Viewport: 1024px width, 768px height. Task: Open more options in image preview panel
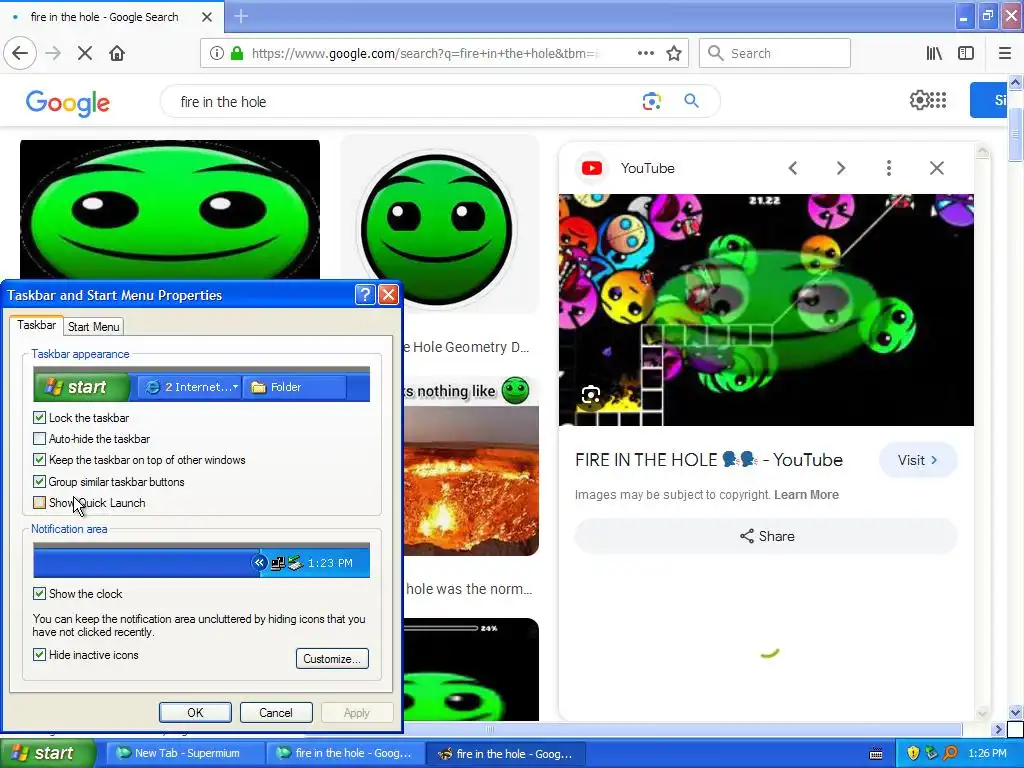[889, 168]
